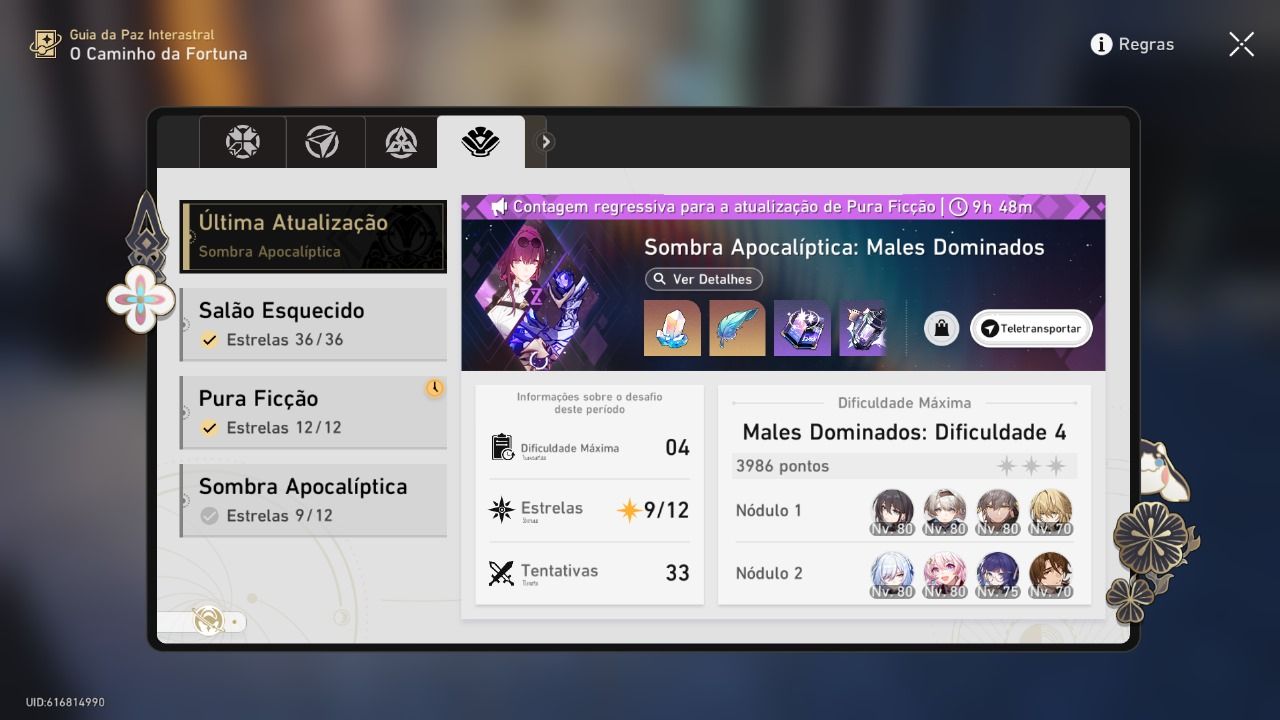Select the active lotus-shaped tab
1280x720 pixels.
pyautogui.click(x=481, y=142)
